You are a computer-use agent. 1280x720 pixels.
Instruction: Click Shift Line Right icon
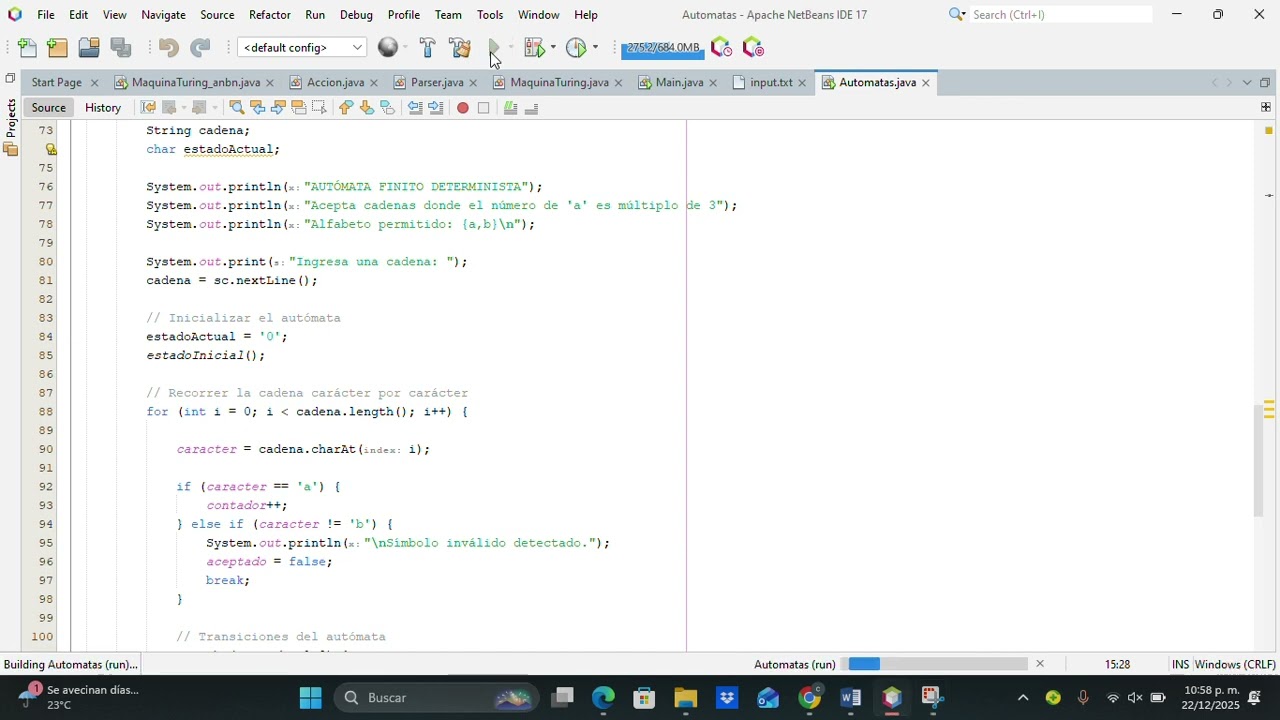pos(436,107)
